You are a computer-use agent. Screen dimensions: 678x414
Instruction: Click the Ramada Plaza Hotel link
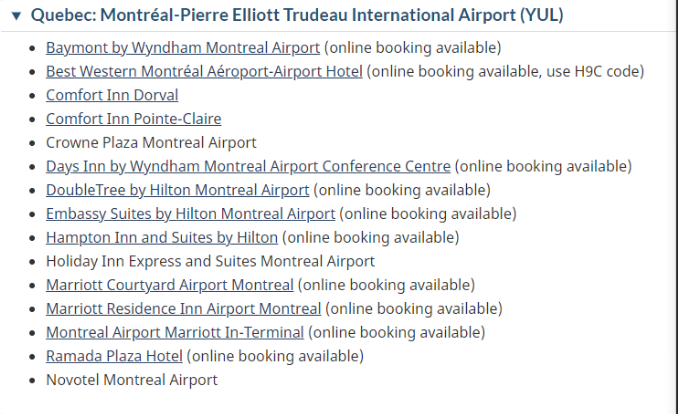(114, 356)
